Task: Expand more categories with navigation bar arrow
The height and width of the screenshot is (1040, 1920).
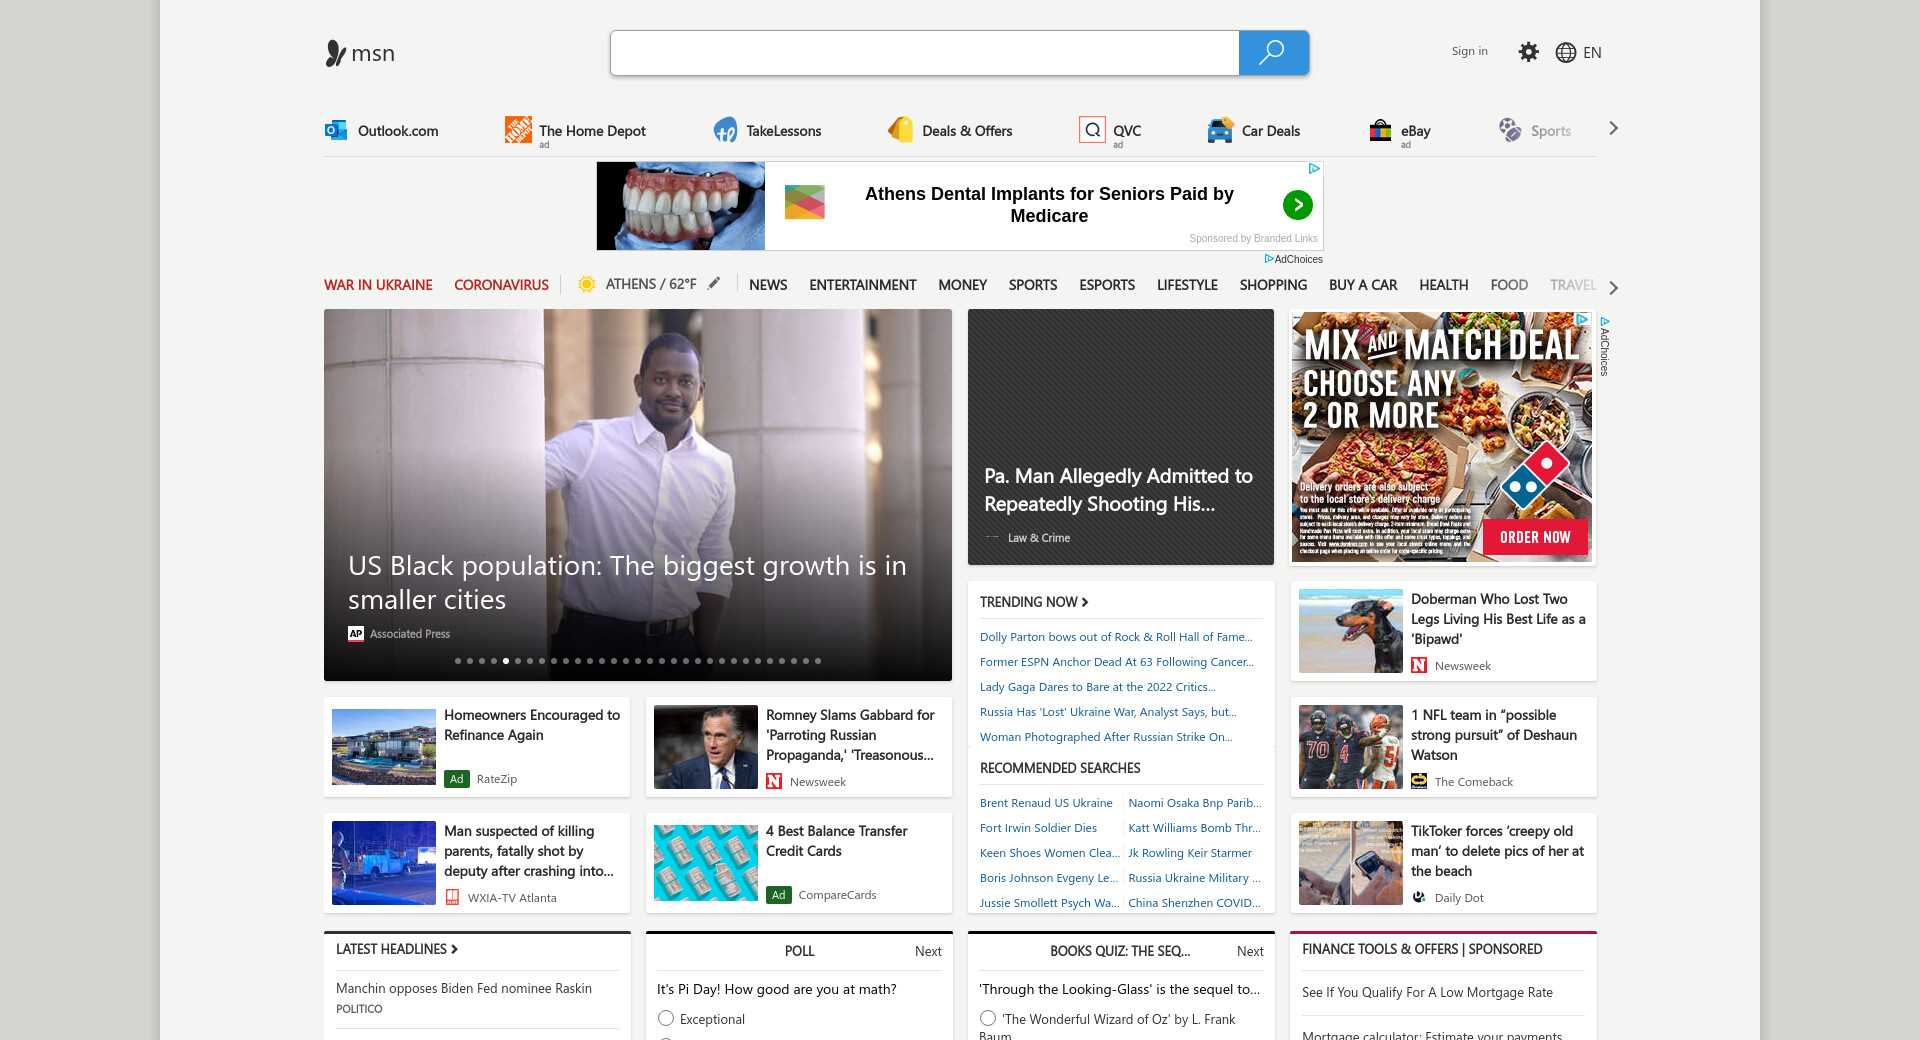Action: pos(1613,287)
